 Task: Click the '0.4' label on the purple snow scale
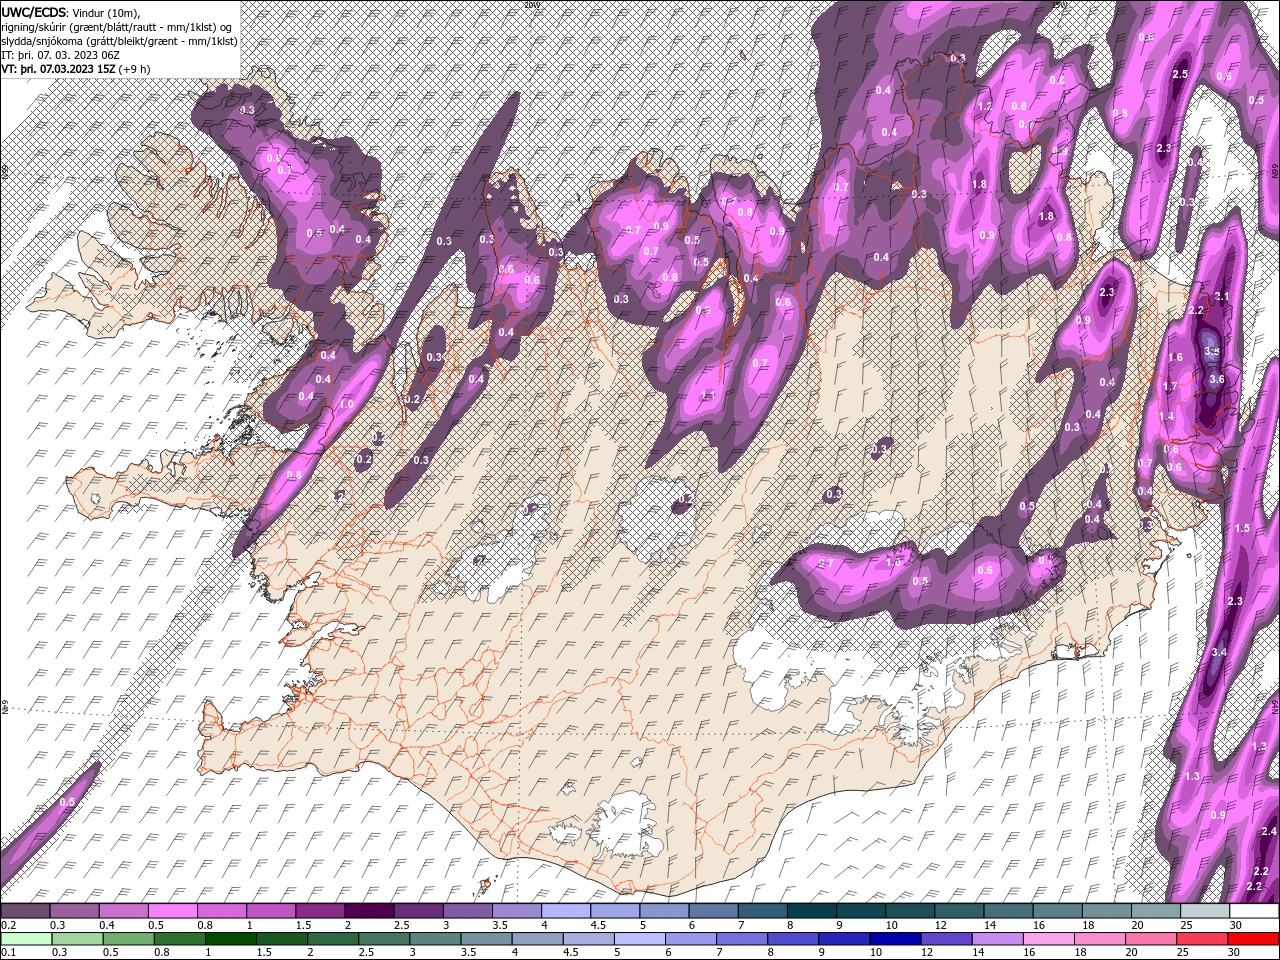pyautogui.click(x=107, y=925)
